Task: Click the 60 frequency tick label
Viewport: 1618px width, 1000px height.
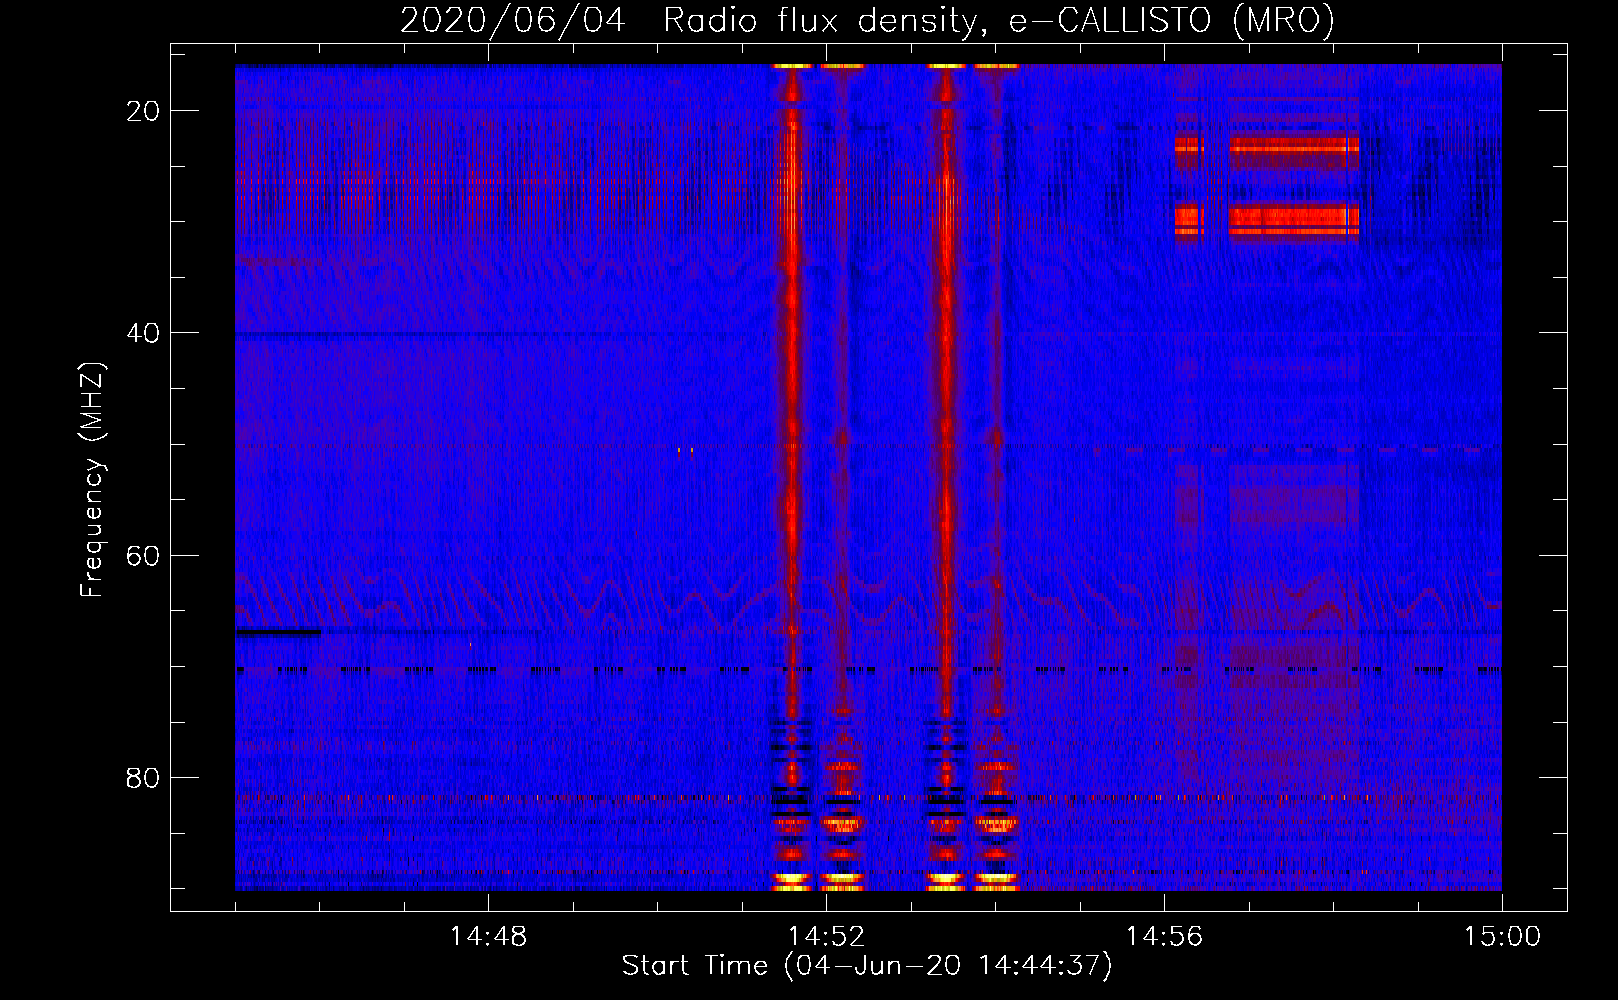Action: pyautogui.click(x=143, y=555)
